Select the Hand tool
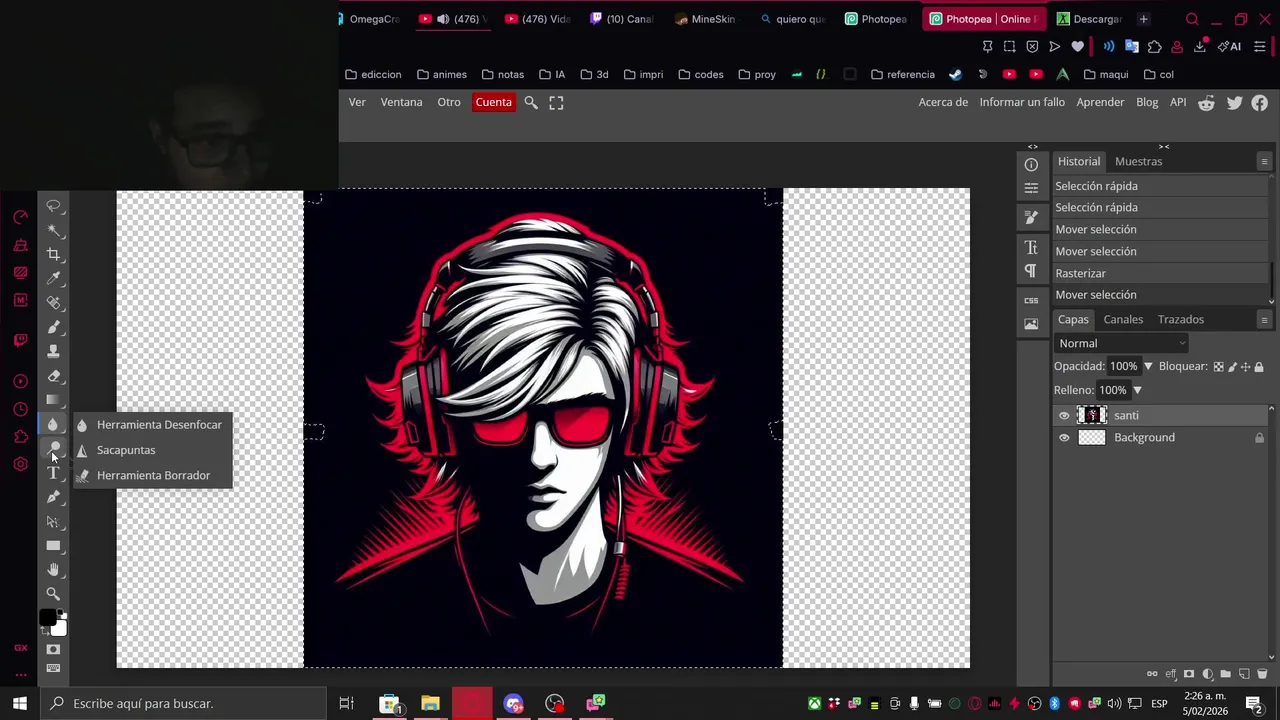Viewport: 1280px width, 720px height. coord(53,570)
